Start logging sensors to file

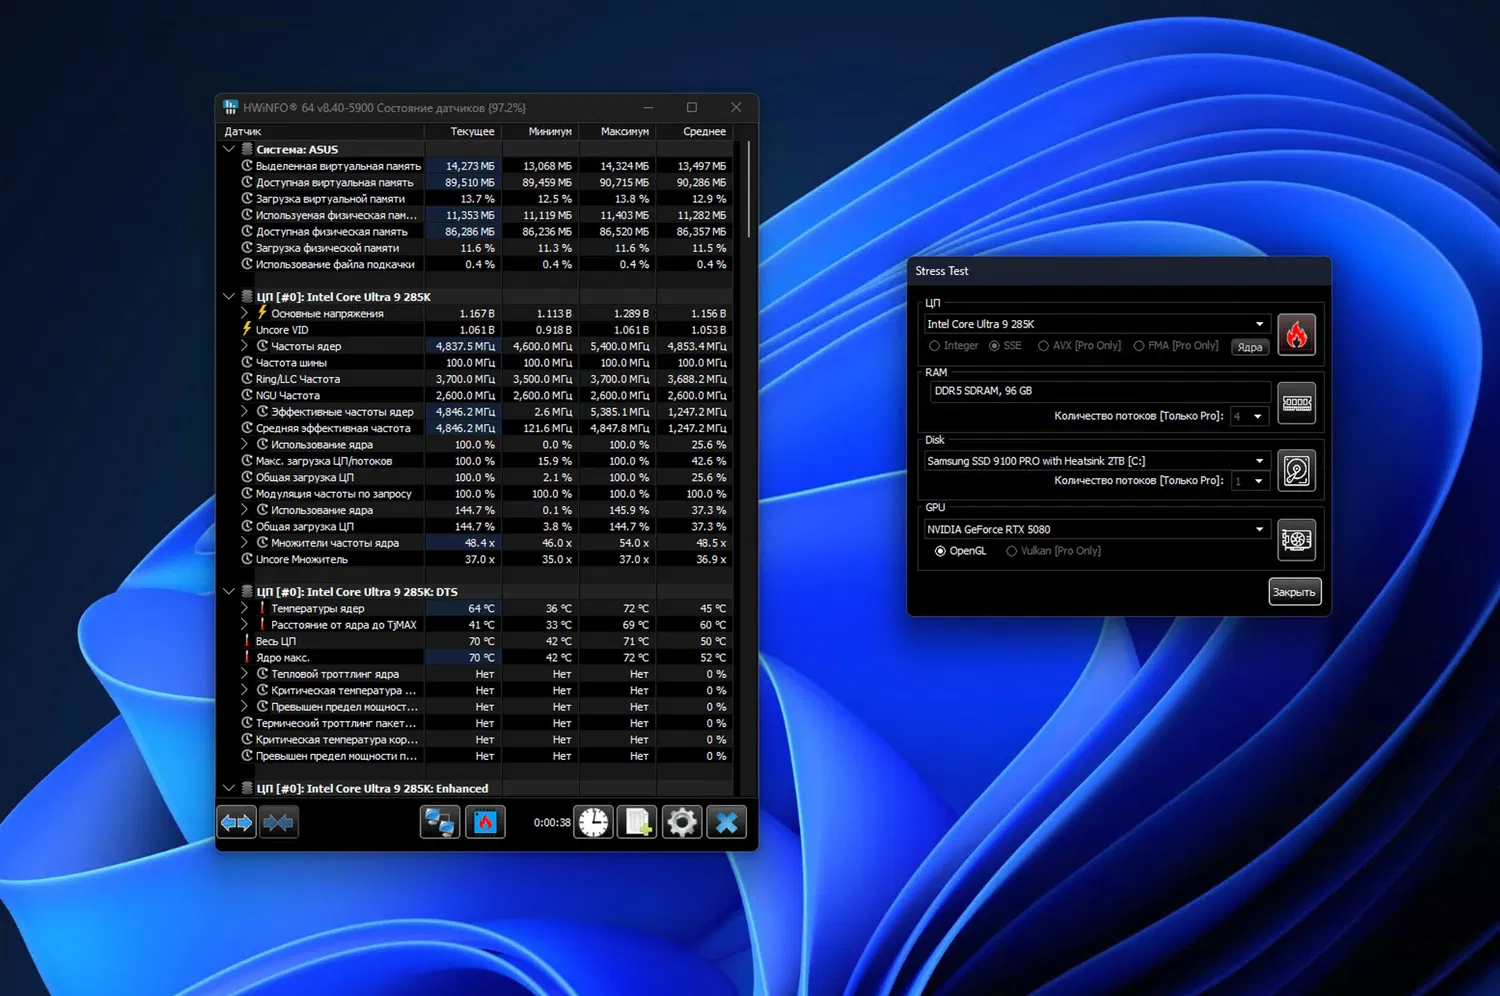point(638,822)
